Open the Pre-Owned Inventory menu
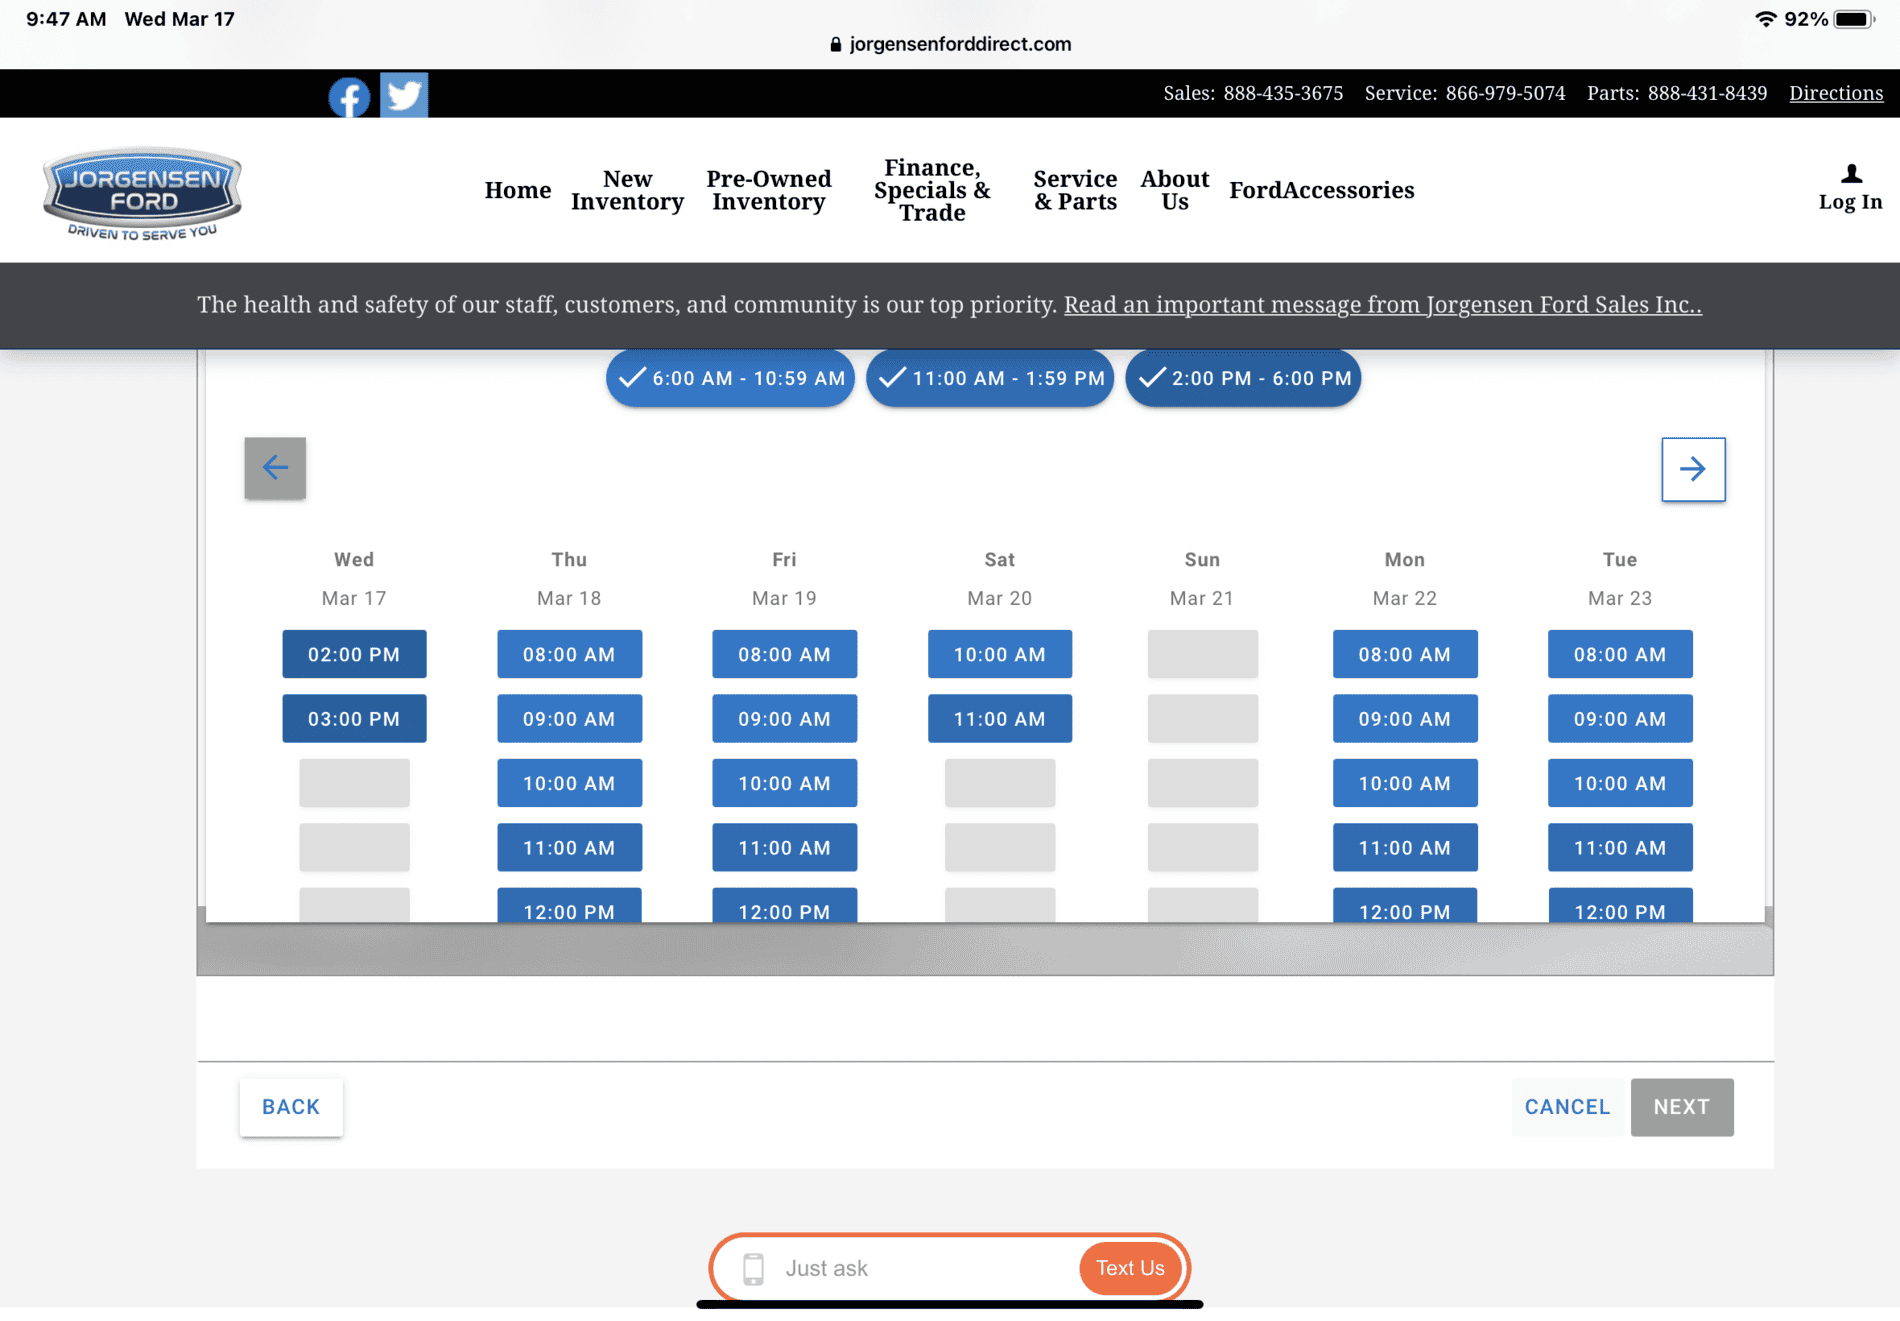1900x1321 pixels. point(769,190)
